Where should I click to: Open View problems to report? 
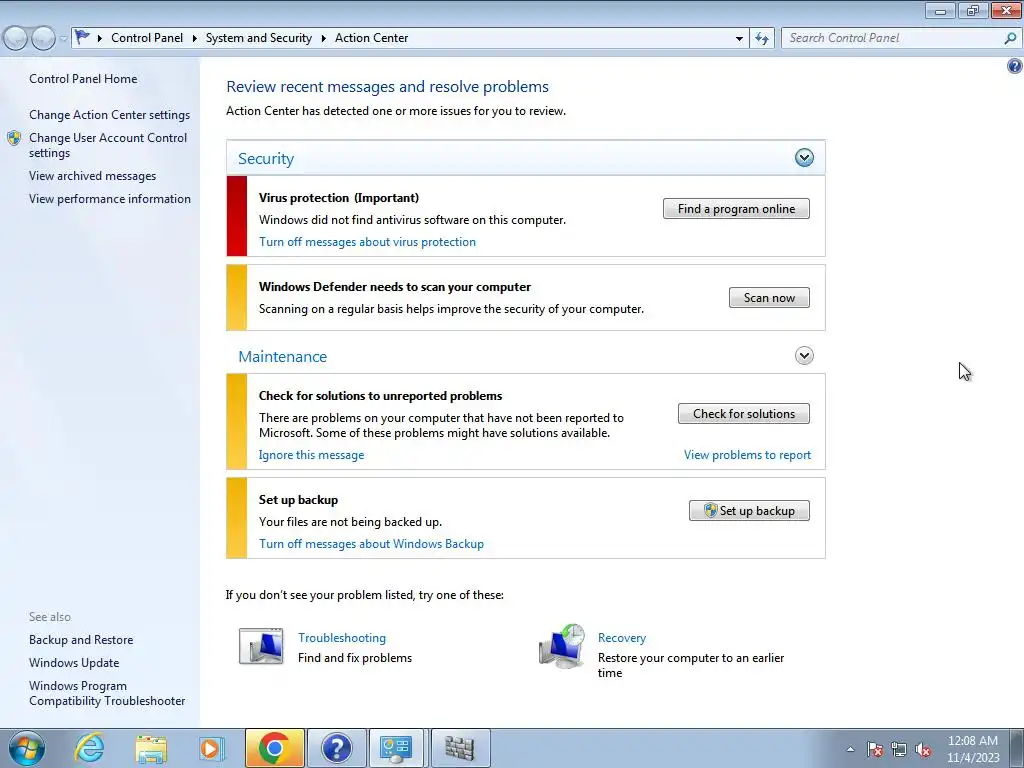[x=747, y=455]
